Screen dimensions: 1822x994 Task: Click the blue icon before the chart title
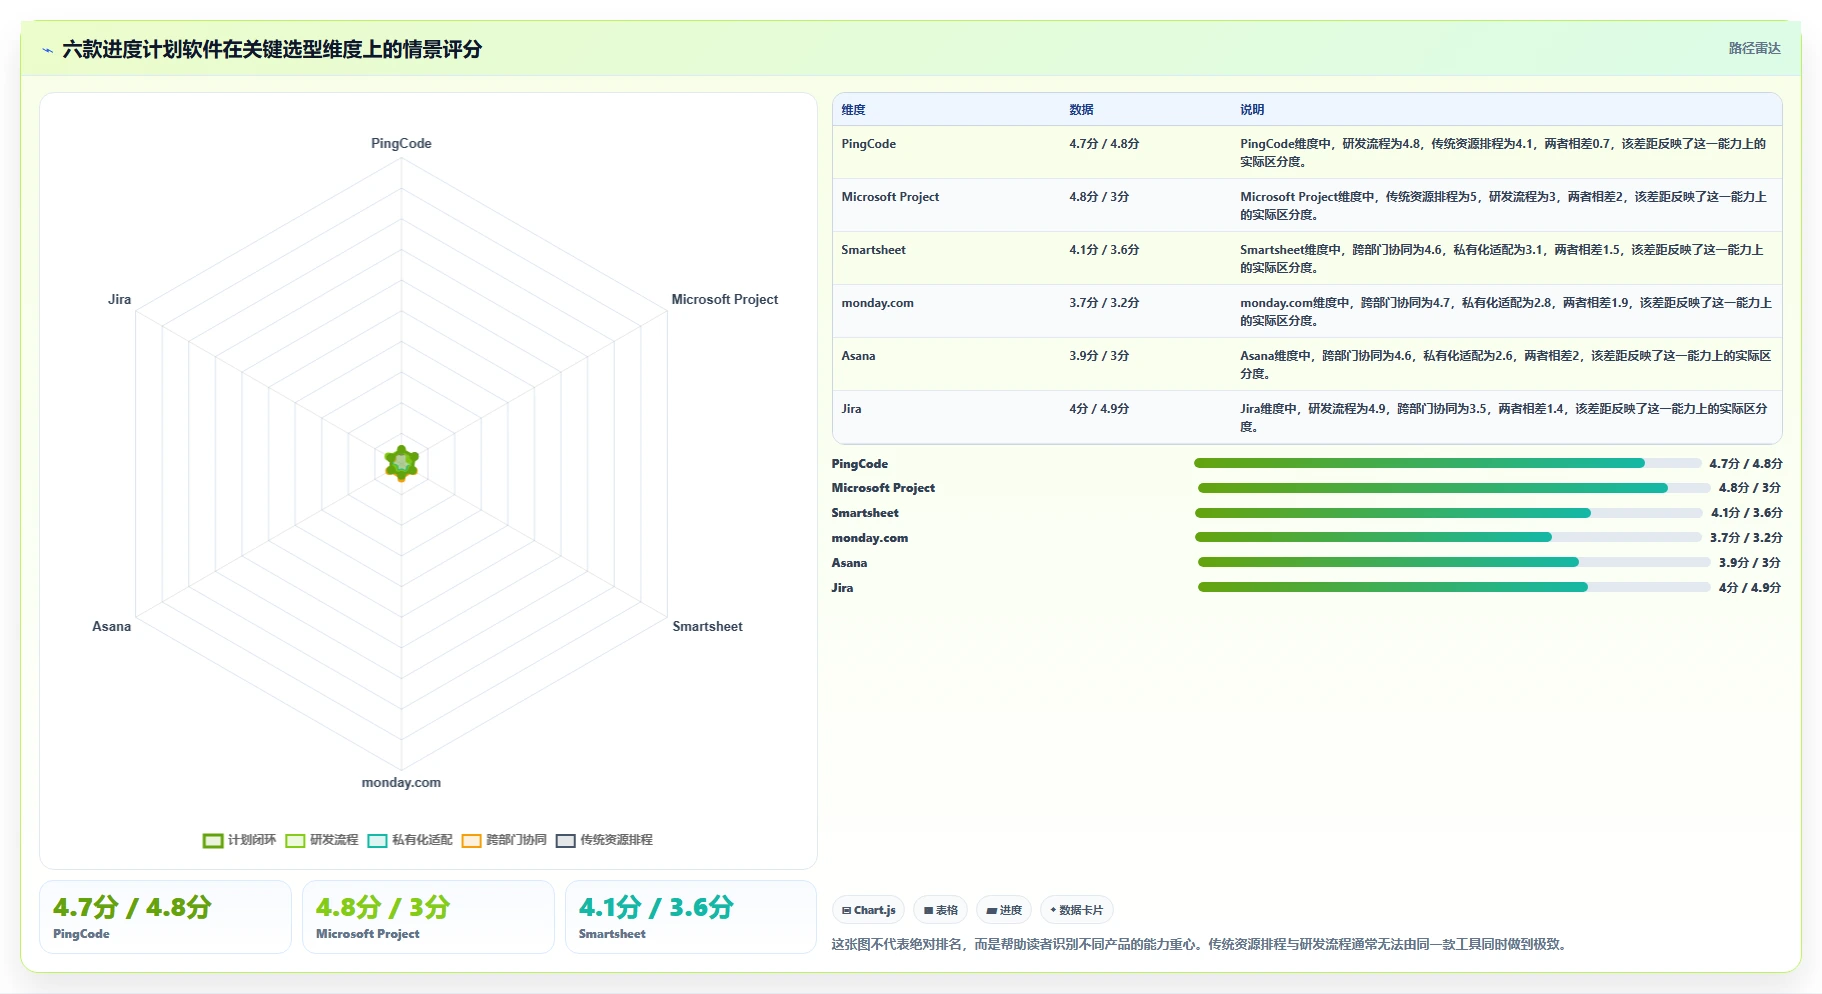click(x=47, y=50)
